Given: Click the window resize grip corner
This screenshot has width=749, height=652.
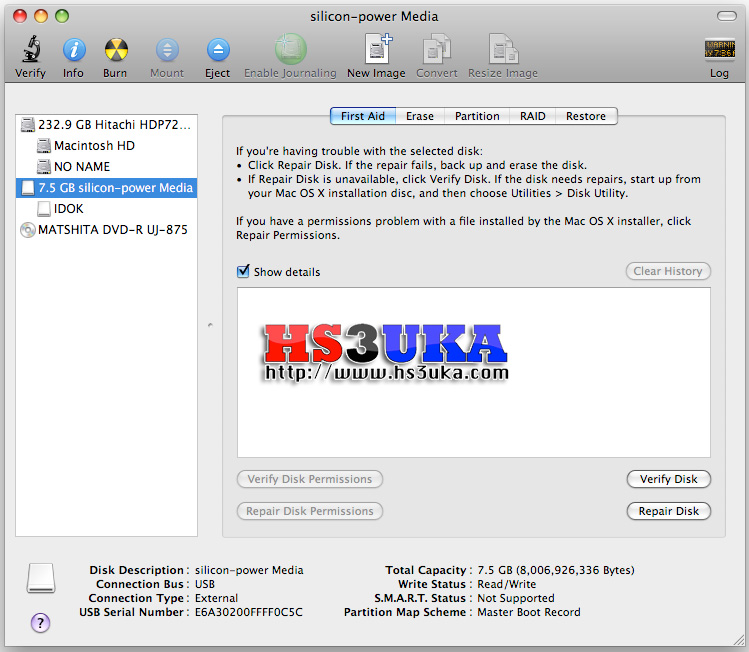Looking at the screenshot, I should coord(738,640).
